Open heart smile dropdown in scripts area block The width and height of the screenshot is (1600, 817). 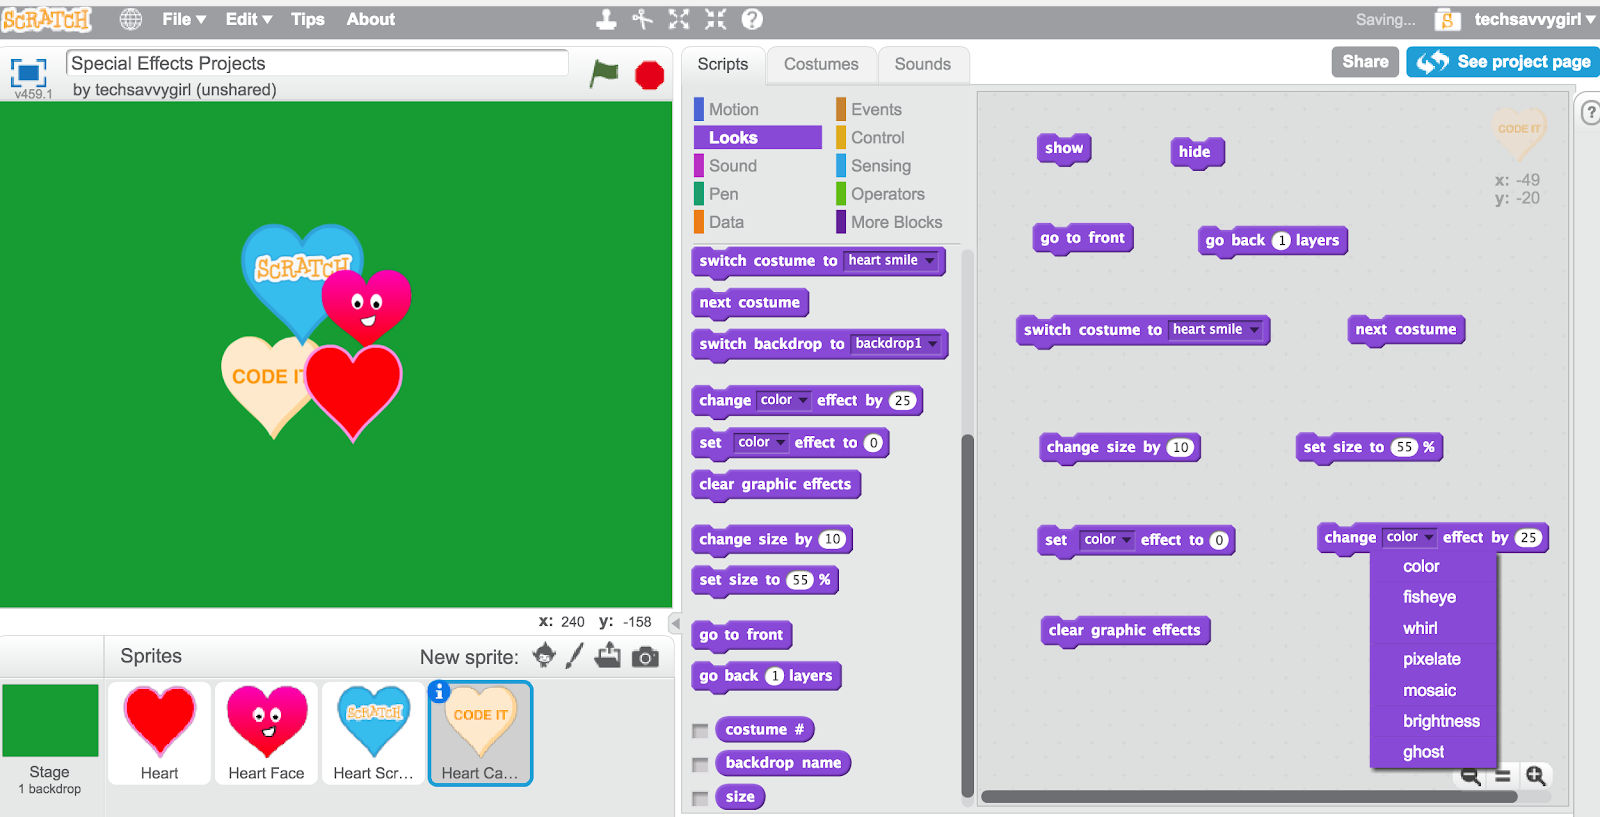point(1216,330)
